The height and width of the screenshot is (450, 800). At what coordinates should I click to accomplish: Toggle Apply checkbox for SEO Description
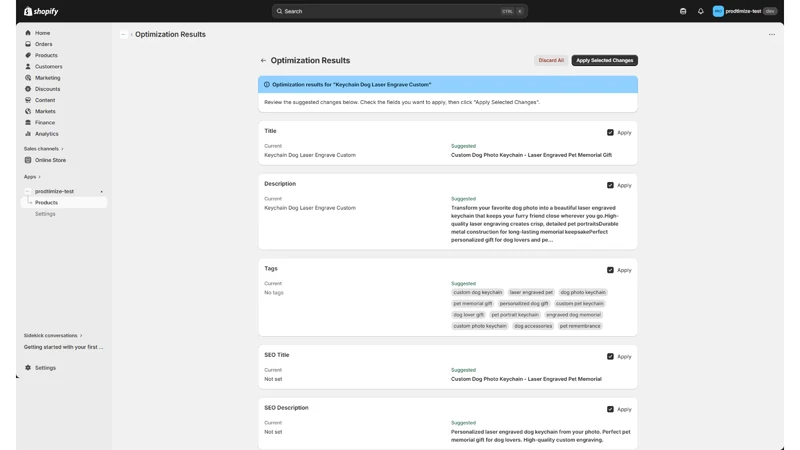tap(610, 409)
